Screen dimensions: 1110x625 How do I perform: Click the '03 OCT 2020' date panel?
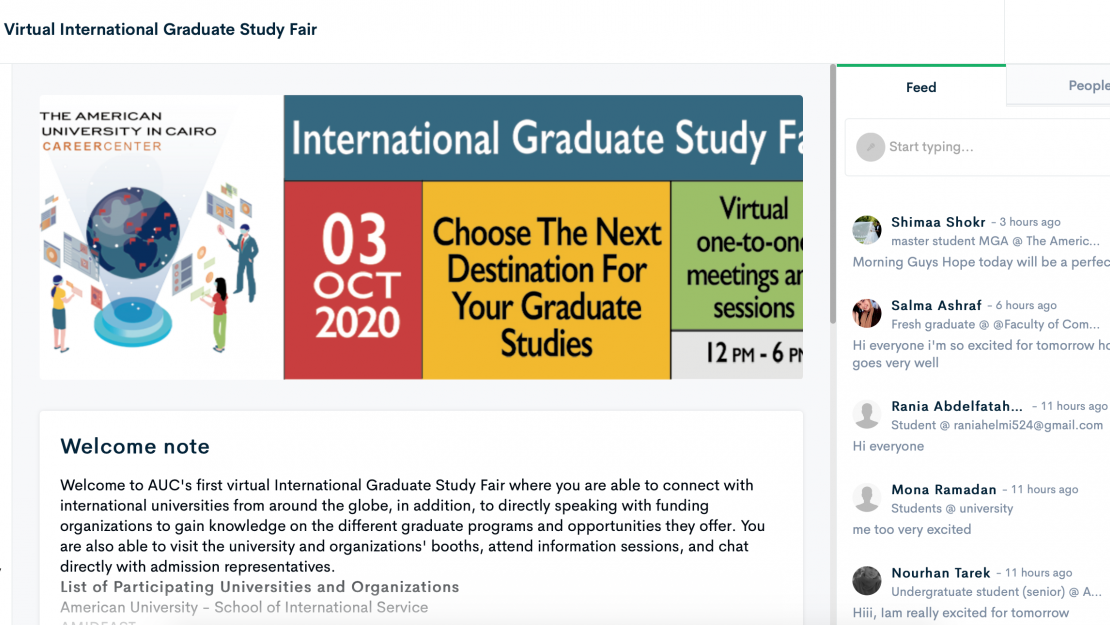353,280
